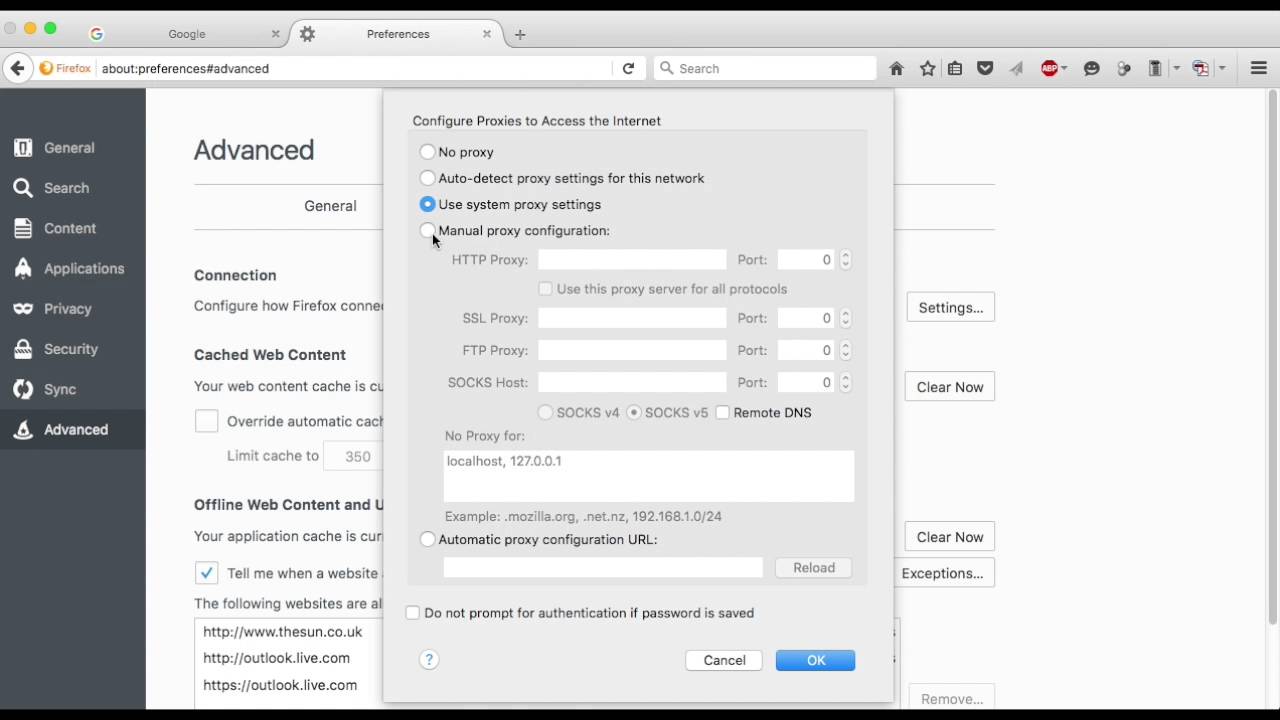Click the proxy dialog help icon
The height and width of the screenshot is (720, 1280).
click(429, 660)
